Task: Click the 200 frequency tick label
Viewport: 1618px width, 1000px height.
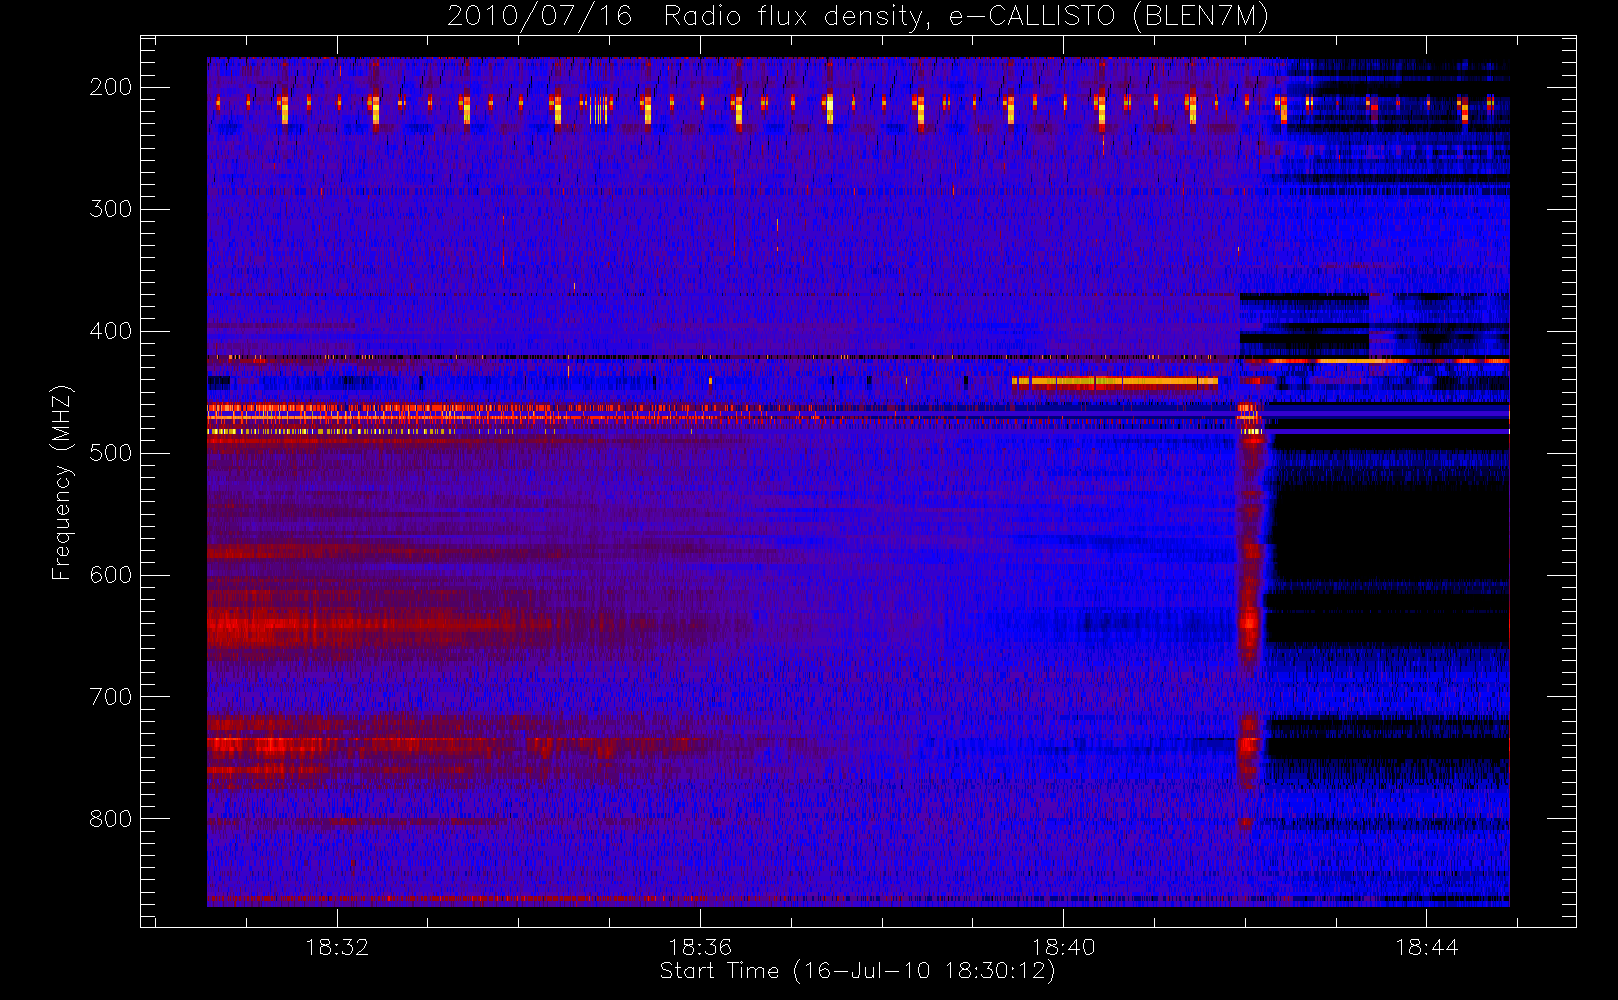Action: click(111, 87)
